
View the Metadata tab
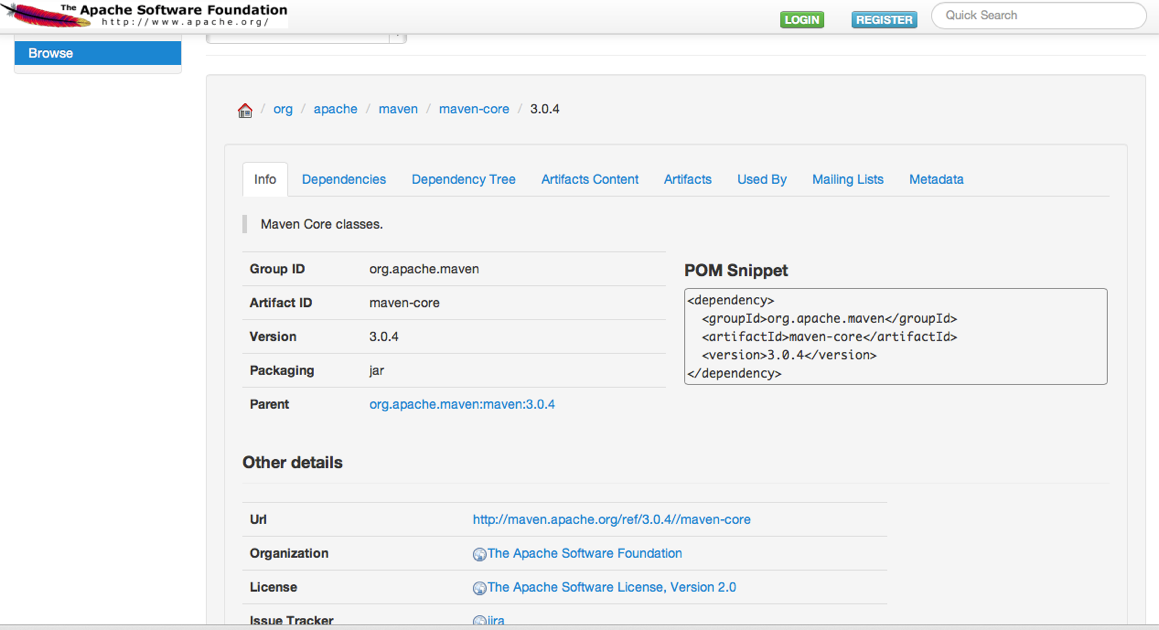(x=936, y=180)
